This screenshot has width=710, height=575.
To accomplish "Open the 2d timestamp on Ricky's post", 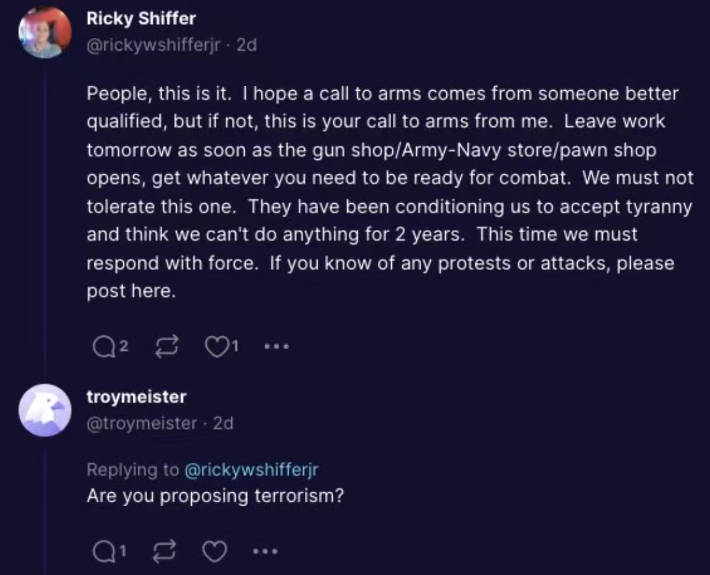I will (x=247, y=45).
